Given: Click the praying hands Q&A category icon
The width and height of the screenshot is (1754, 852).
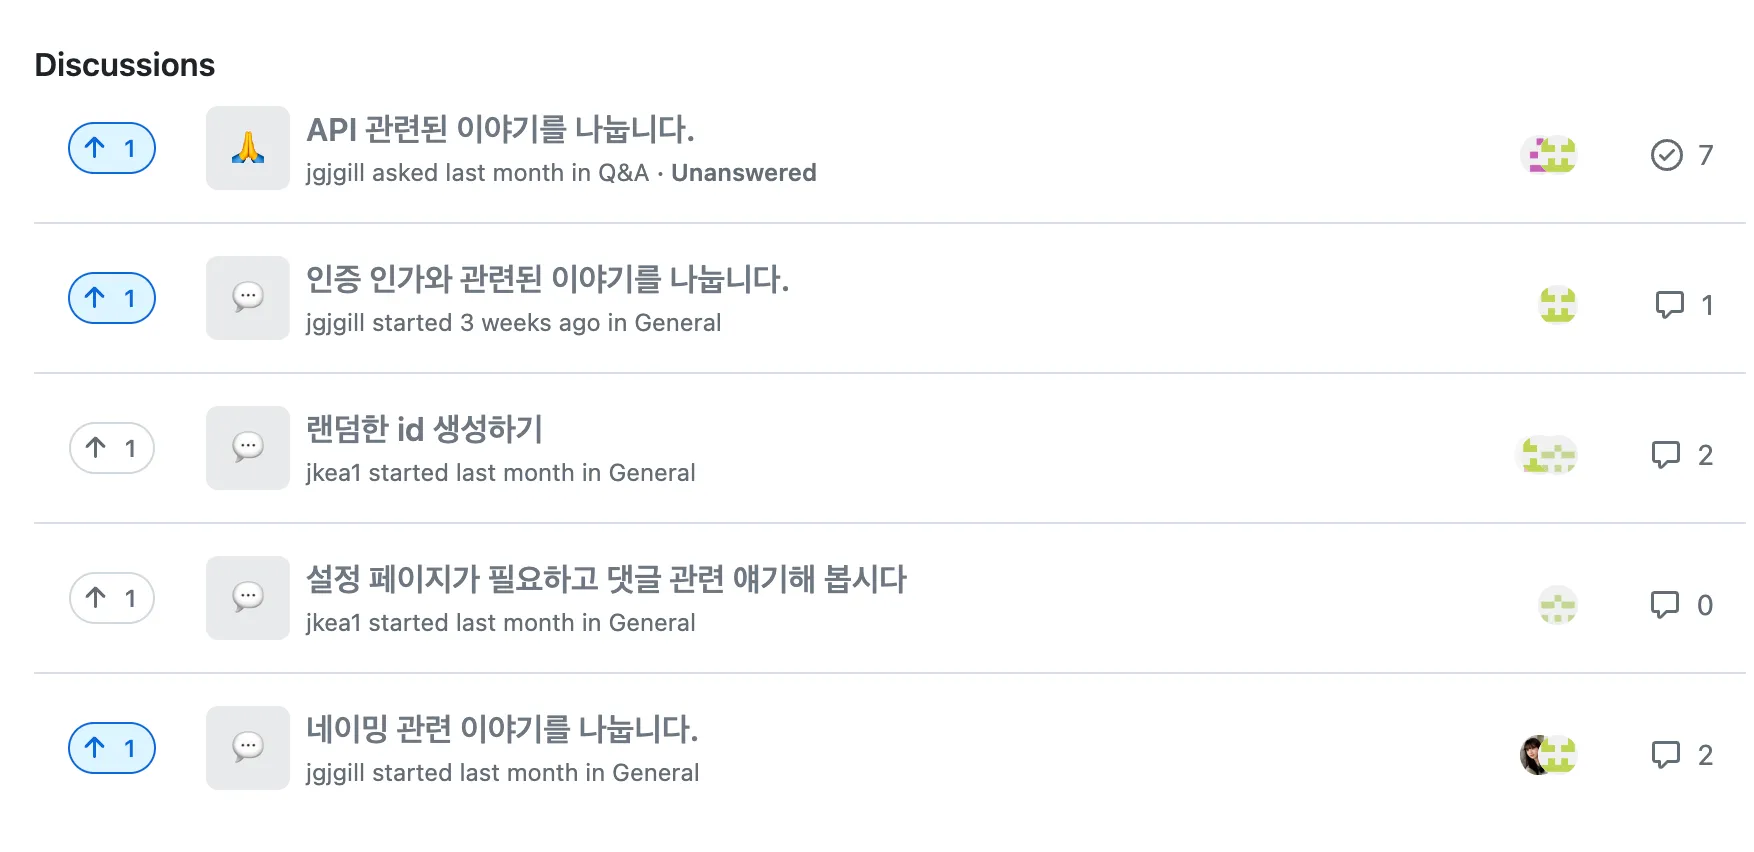Looking at the screenshot, I should click(x=247, y=148).
